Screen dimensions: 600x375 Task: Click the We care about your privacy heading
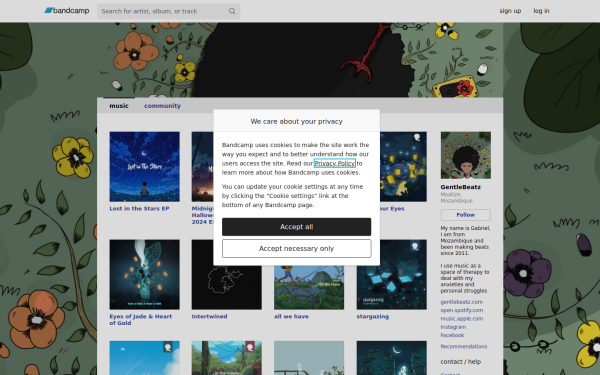pos(296,121)
